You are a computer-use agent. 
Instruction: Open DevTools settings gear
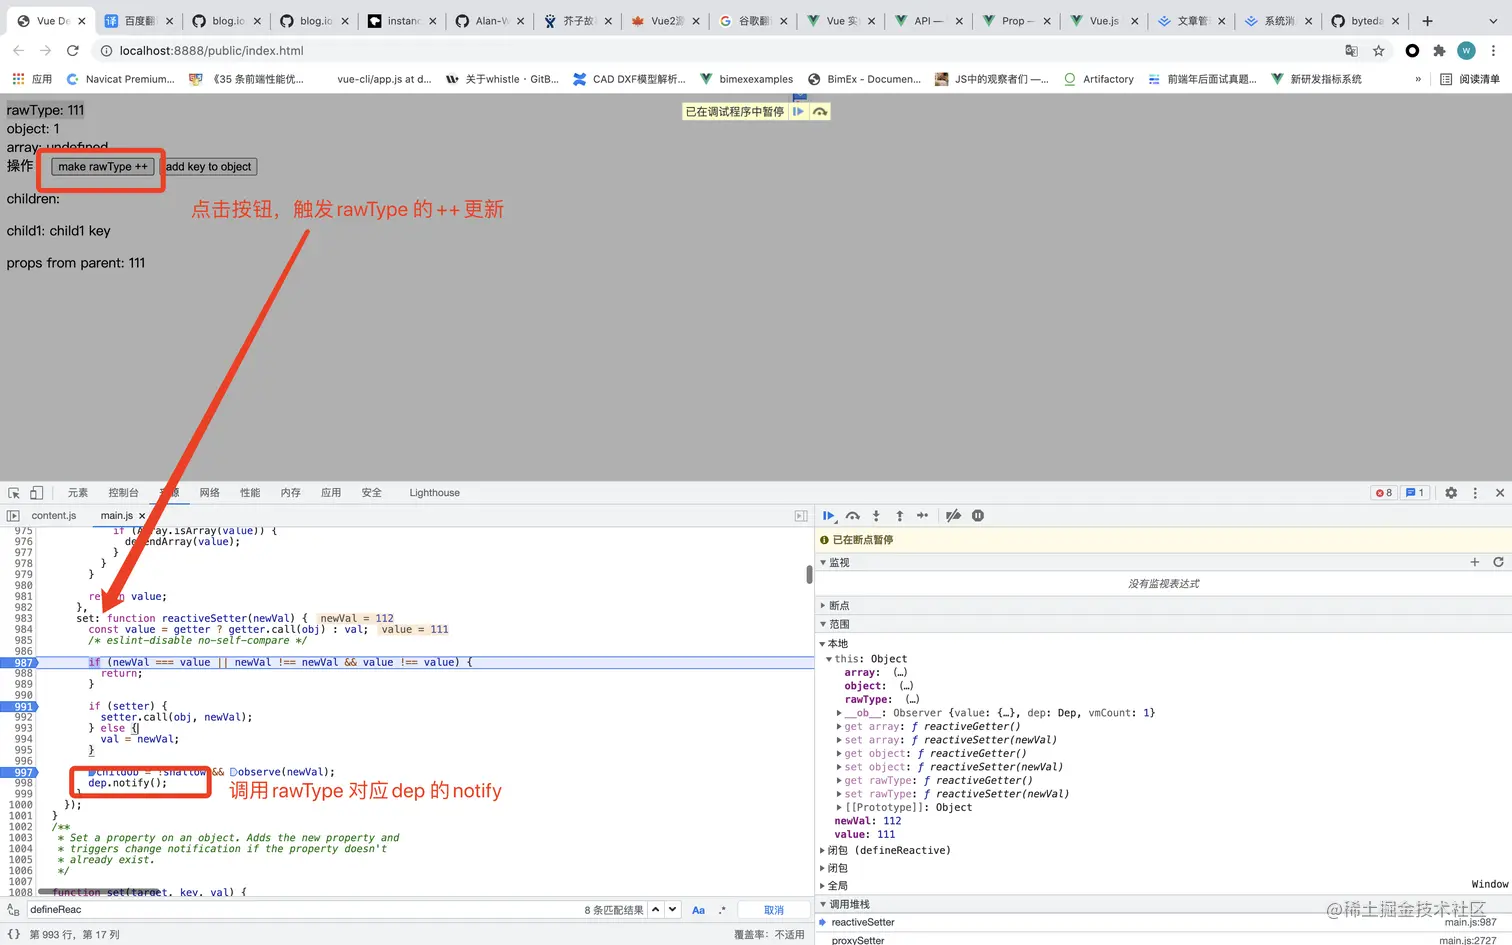(x=1451, y=493)
